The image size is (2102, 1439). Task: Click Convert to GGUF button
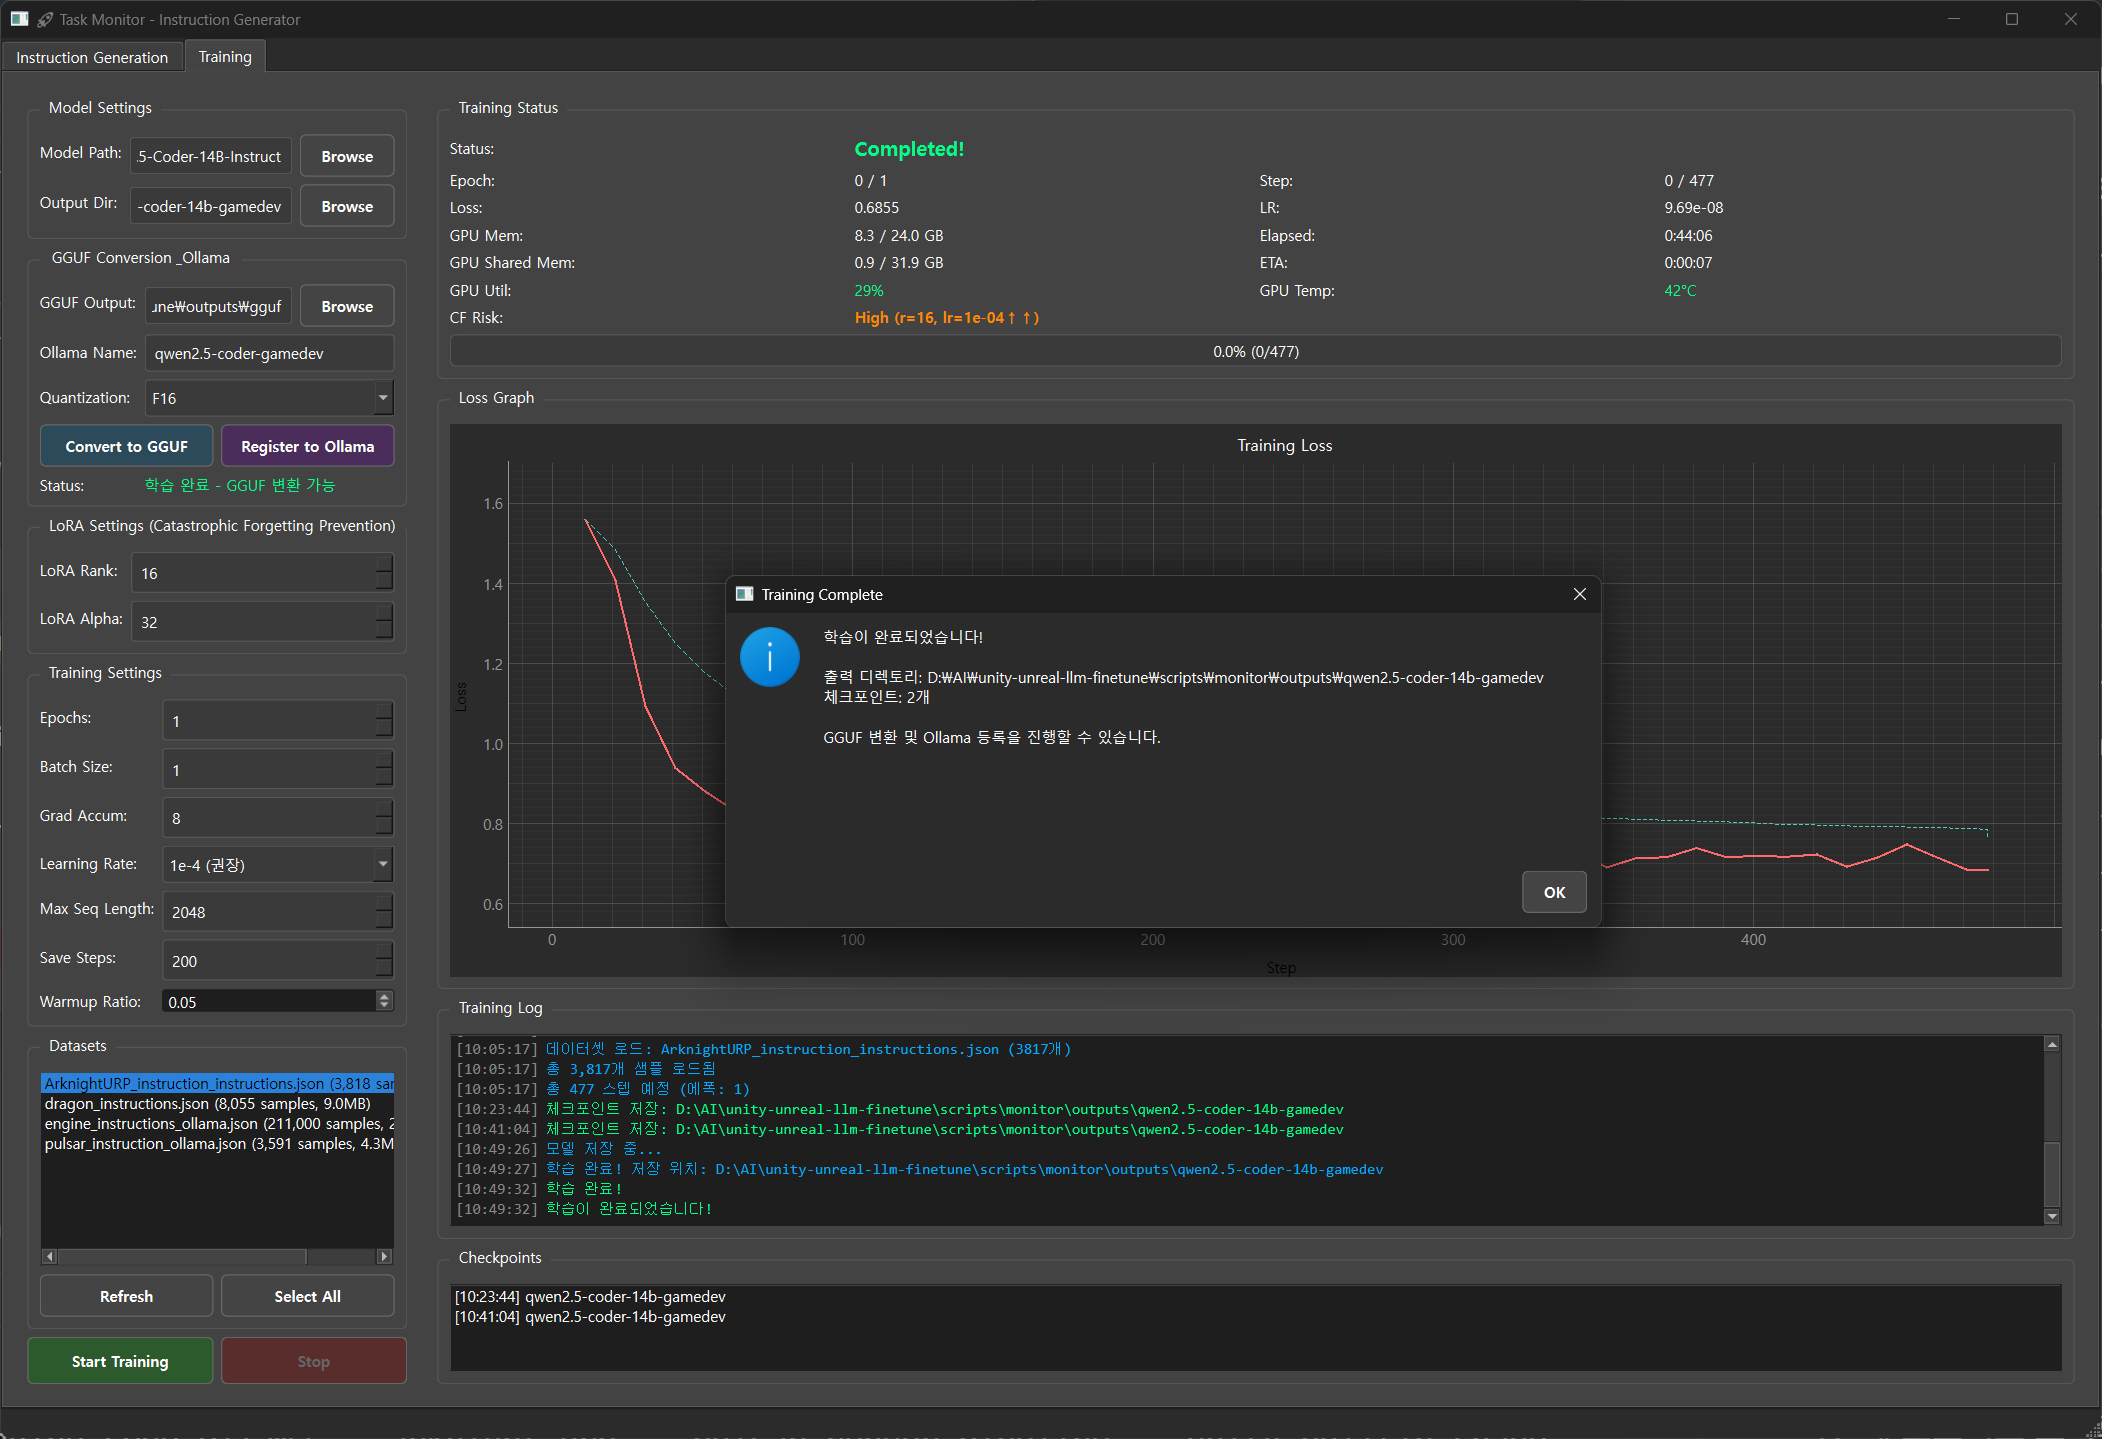pos(126,446)
